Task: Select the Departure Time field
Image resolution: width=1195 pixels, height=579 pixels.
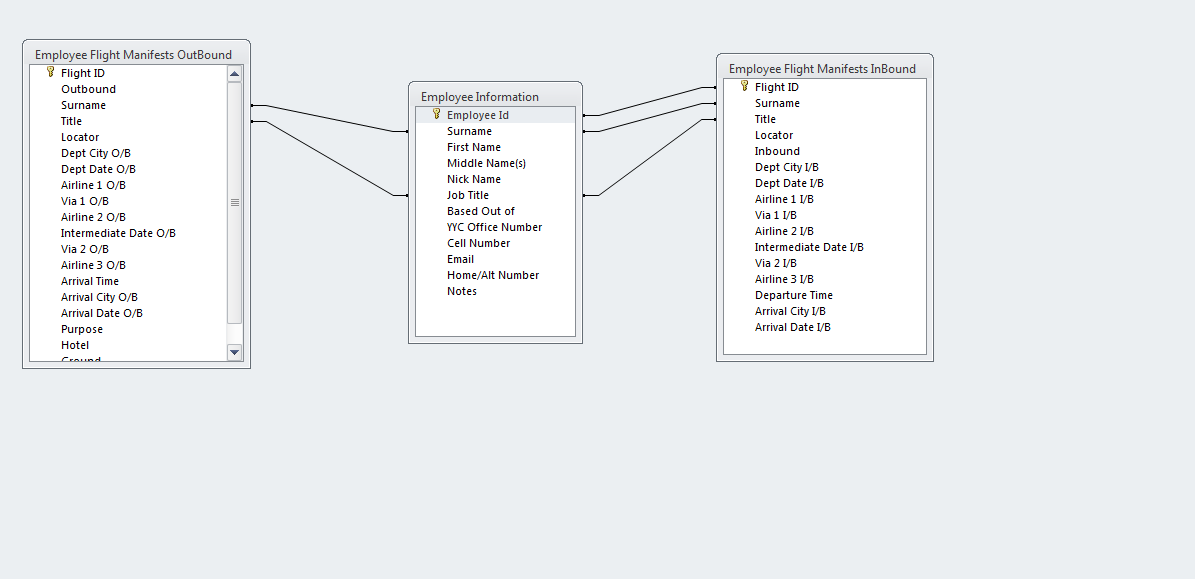Action: (x=794, y=295)
